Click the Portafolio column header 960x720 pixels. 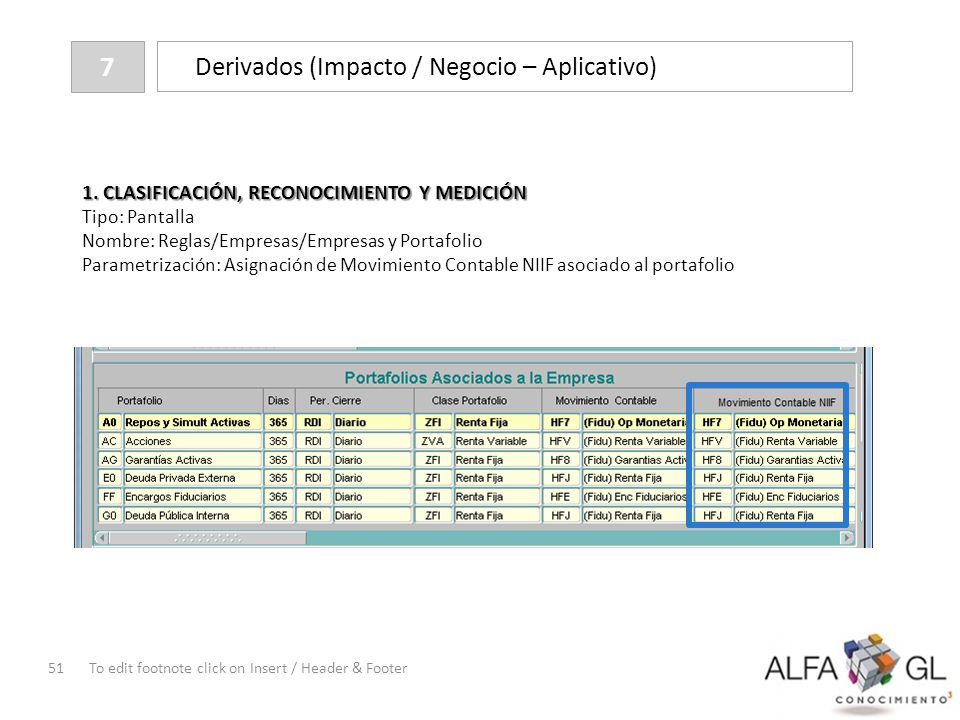click(x=180, y=400)
